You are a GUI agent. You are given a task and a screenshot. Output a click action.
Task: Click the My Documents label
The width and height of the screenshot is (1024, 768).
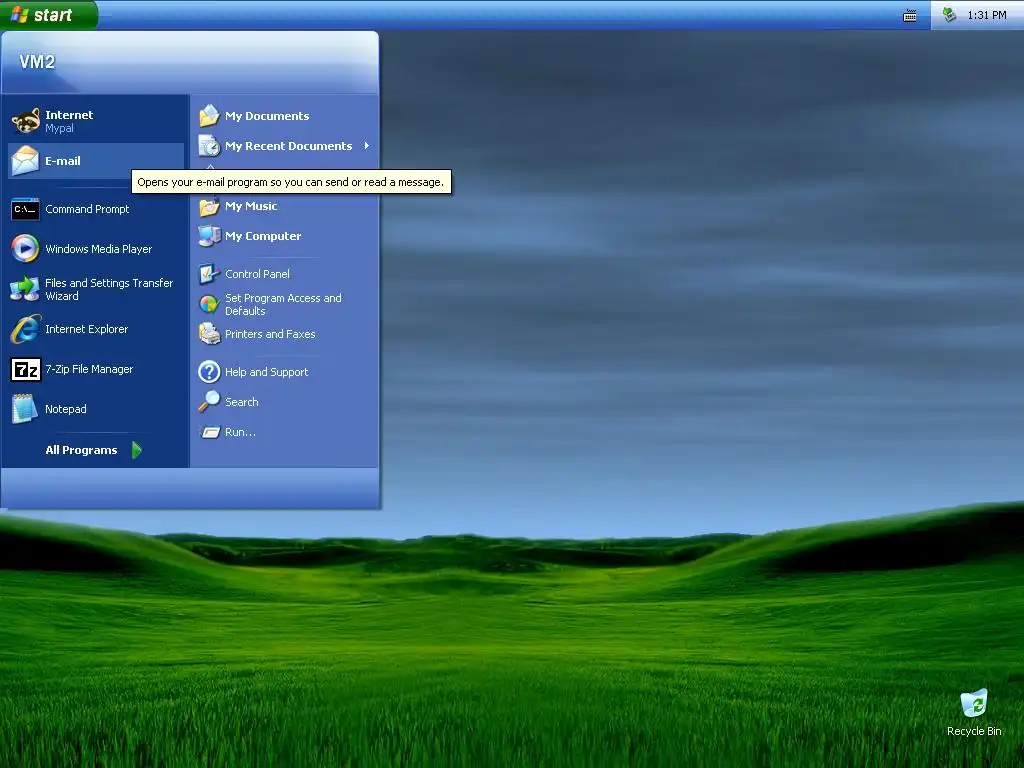point(267,116)
